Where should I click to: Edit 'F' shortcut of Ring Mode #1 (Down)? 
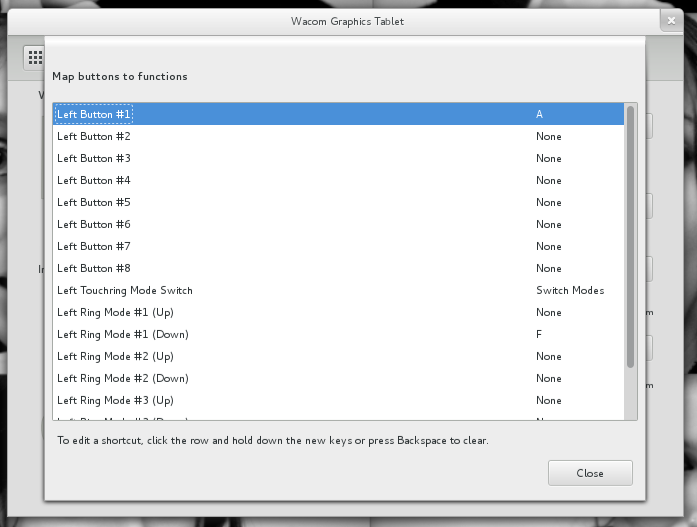539,334
